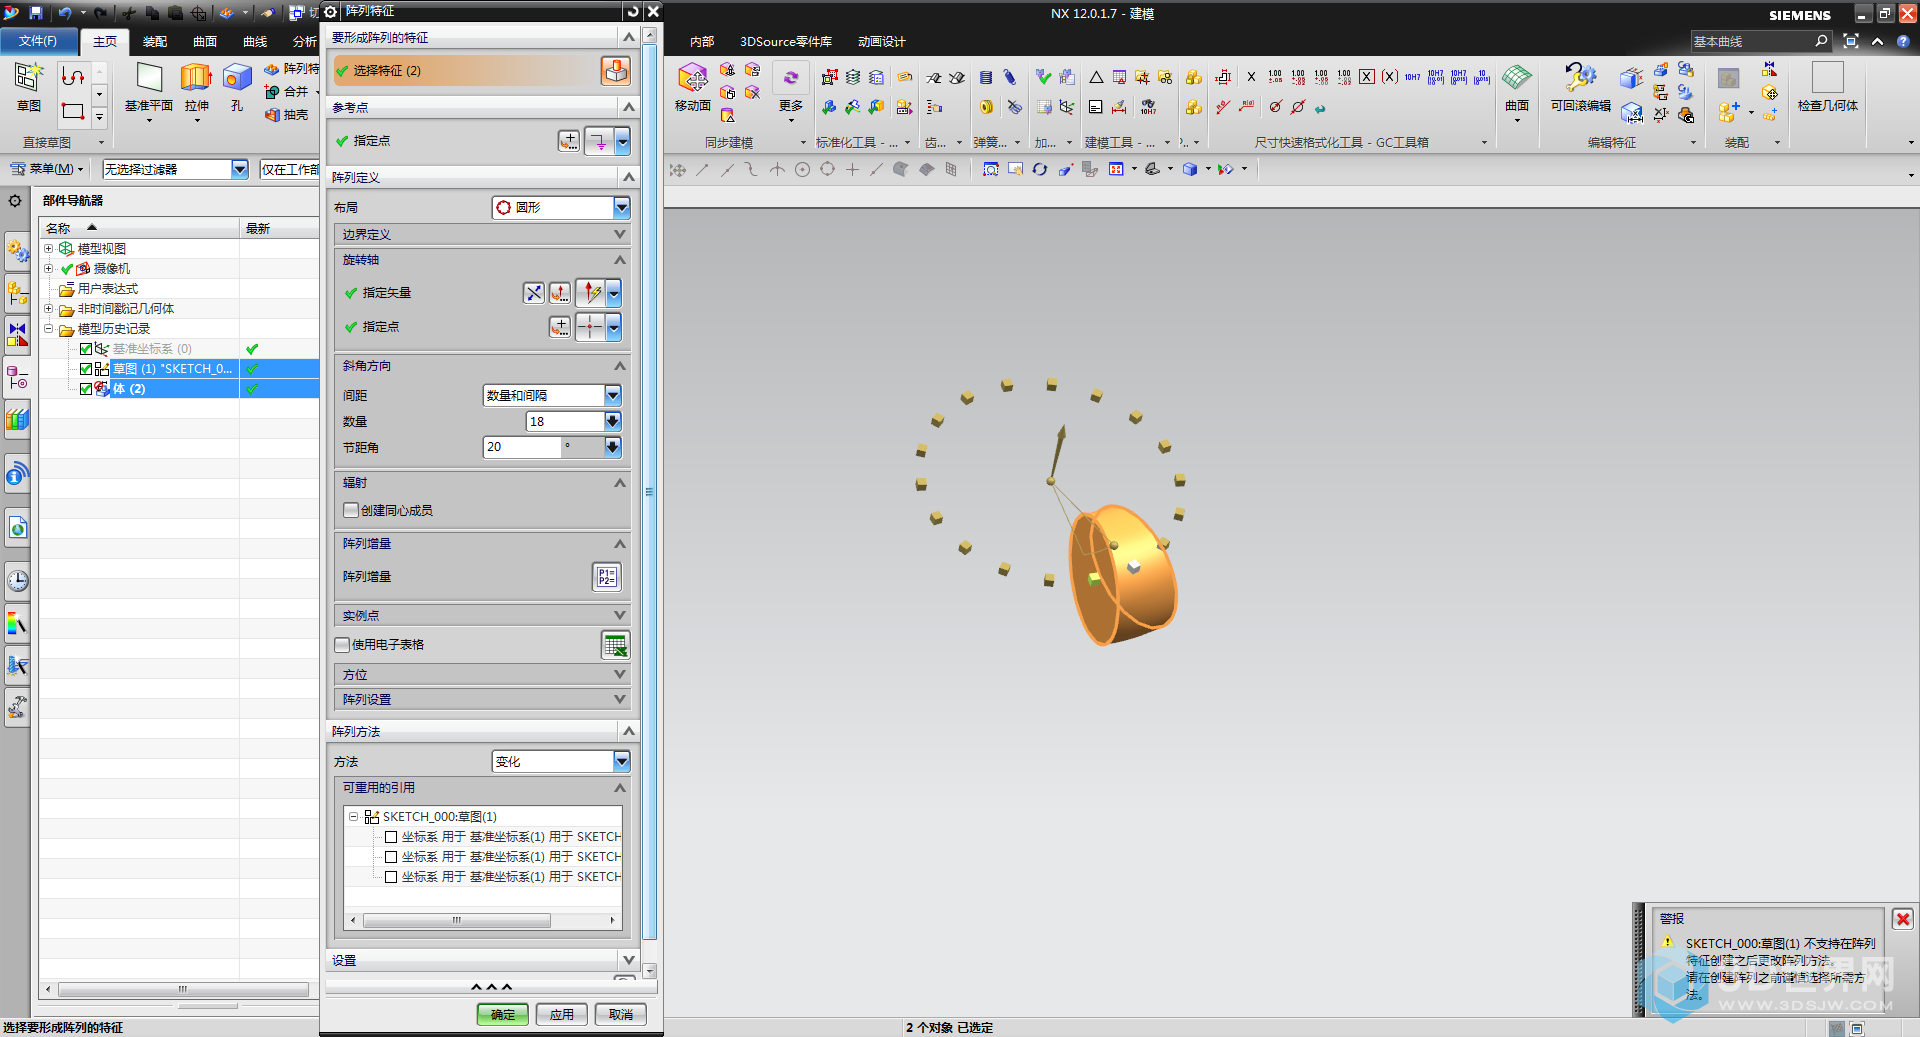Switch to the 曲面 ribbon tab
1920x1037 pixels.
click(205, 41)
